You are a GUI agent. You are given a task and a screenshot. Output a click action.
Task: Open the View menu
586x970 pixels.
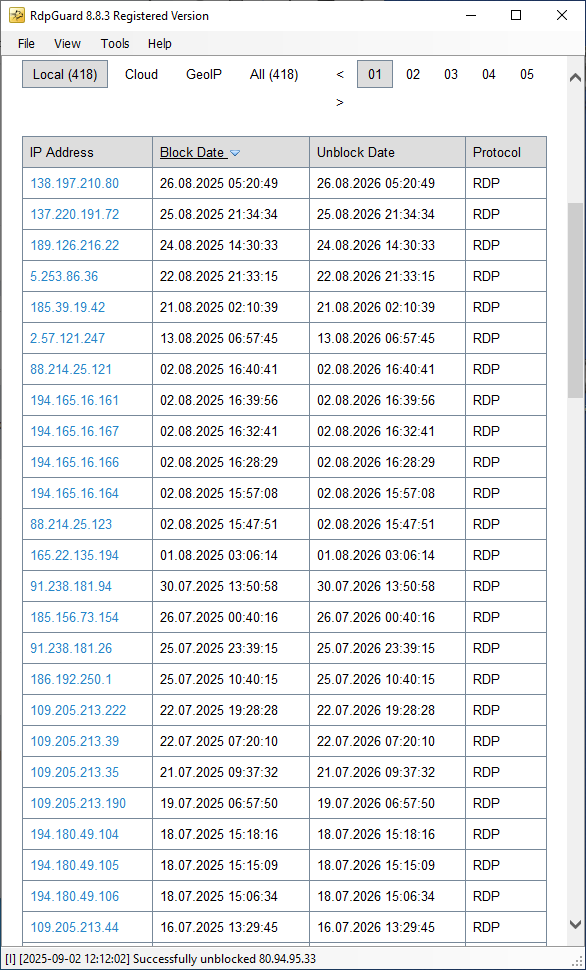pos(67,43)
